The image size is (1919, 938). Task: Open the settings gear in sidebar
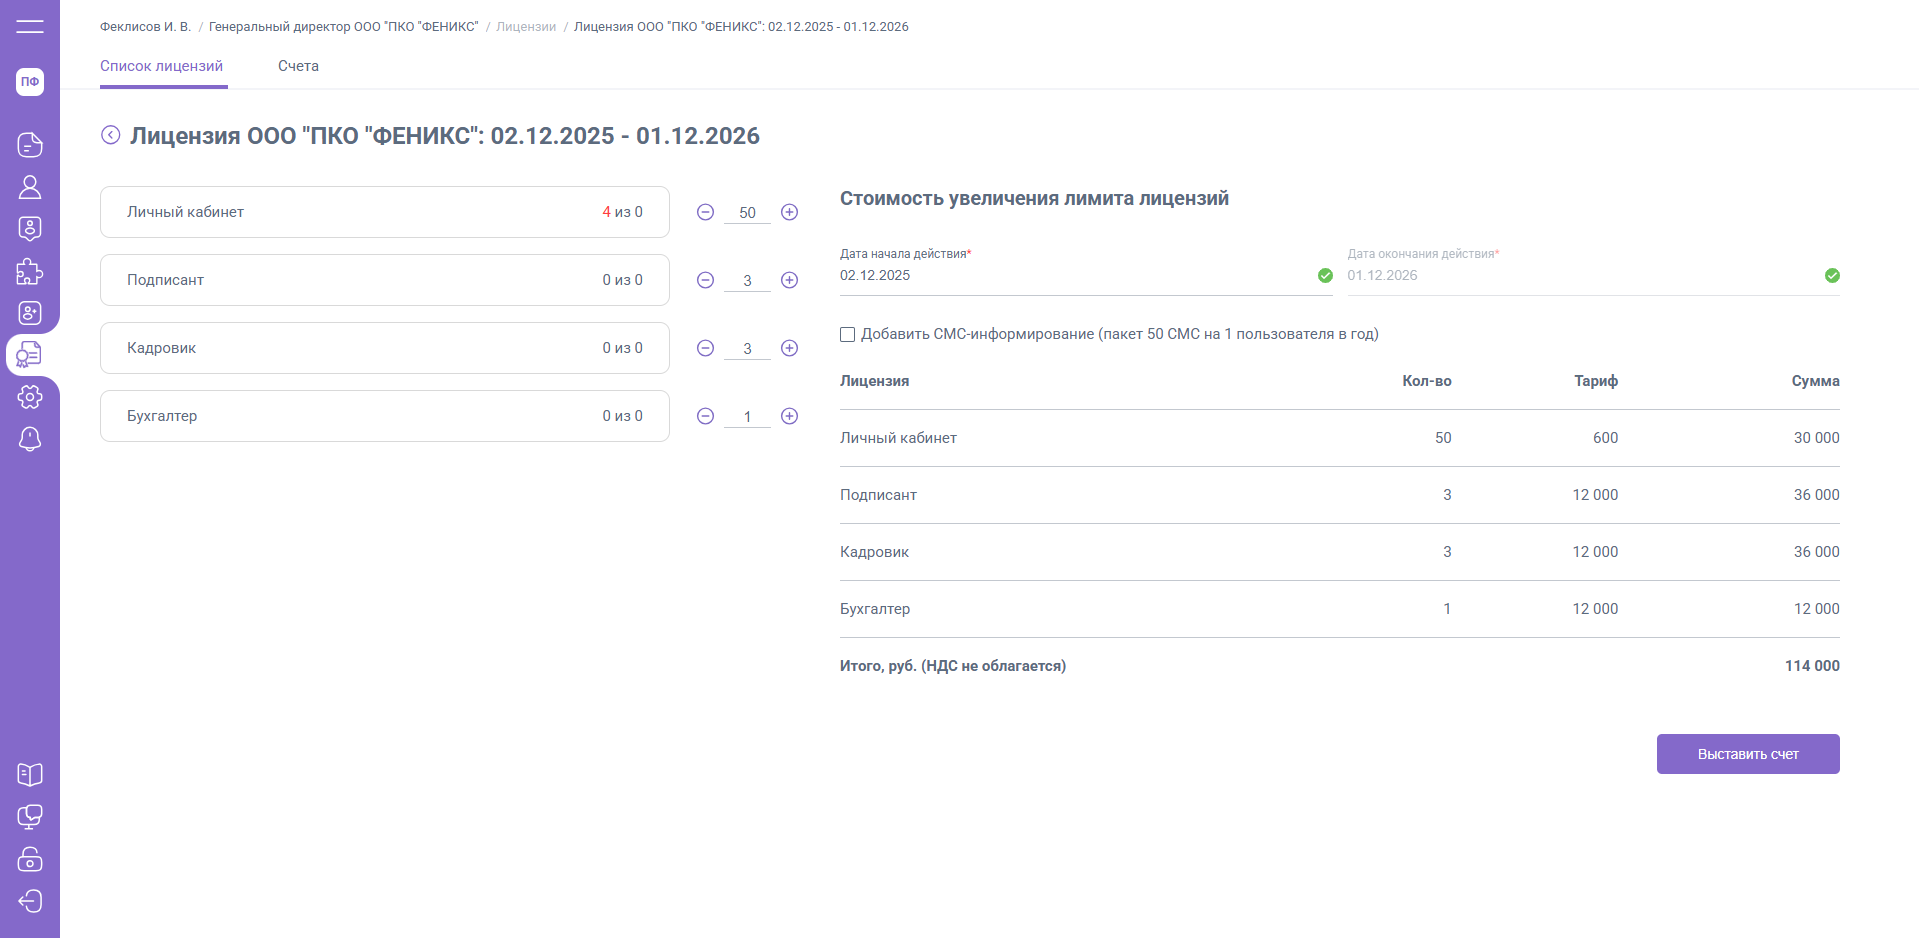pyautogui.click(x=30, y=397)
